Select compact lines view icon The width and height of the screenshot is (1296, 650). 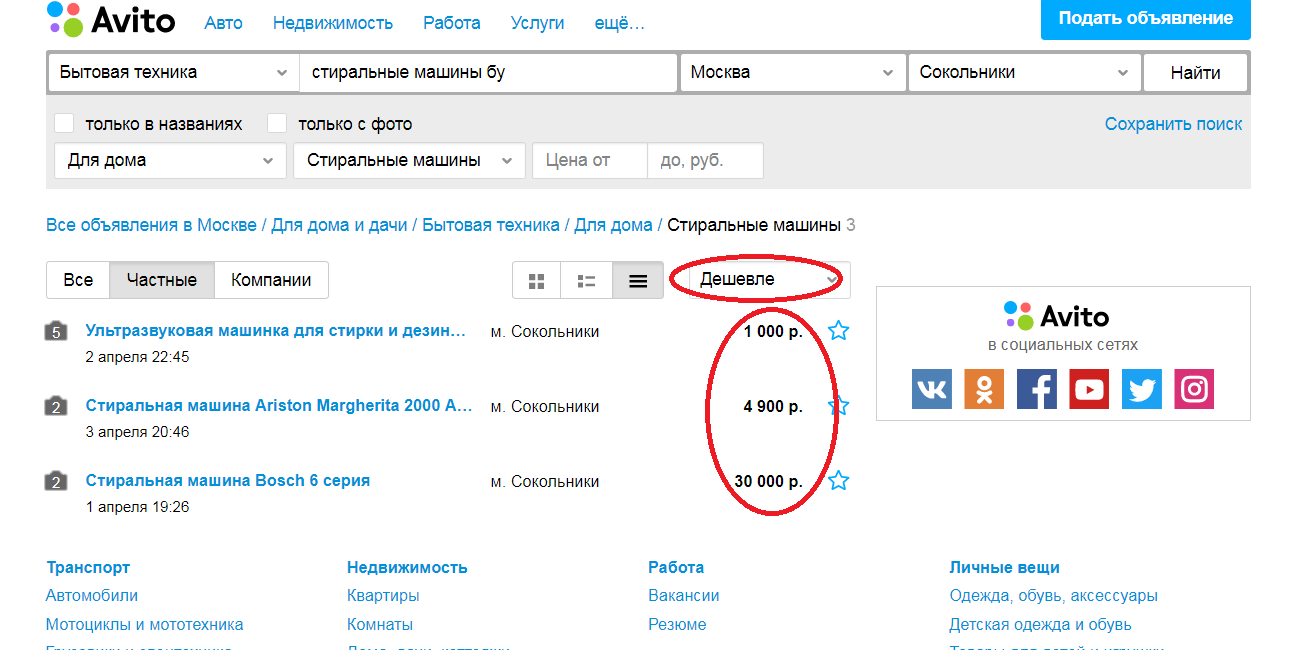click(638, 280)
